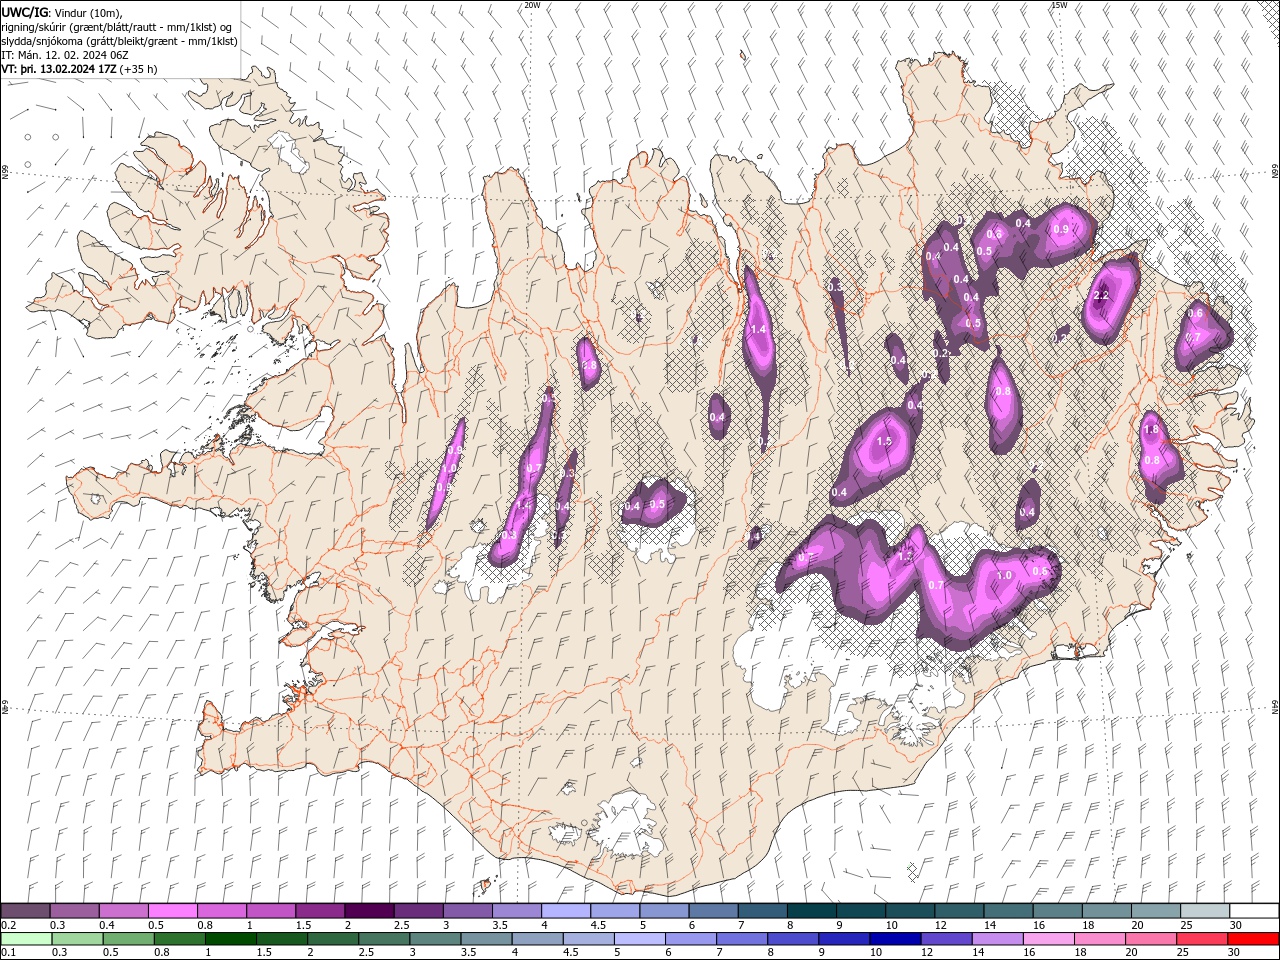Click the '1.2' precipitation value on the map

[906, 556]
